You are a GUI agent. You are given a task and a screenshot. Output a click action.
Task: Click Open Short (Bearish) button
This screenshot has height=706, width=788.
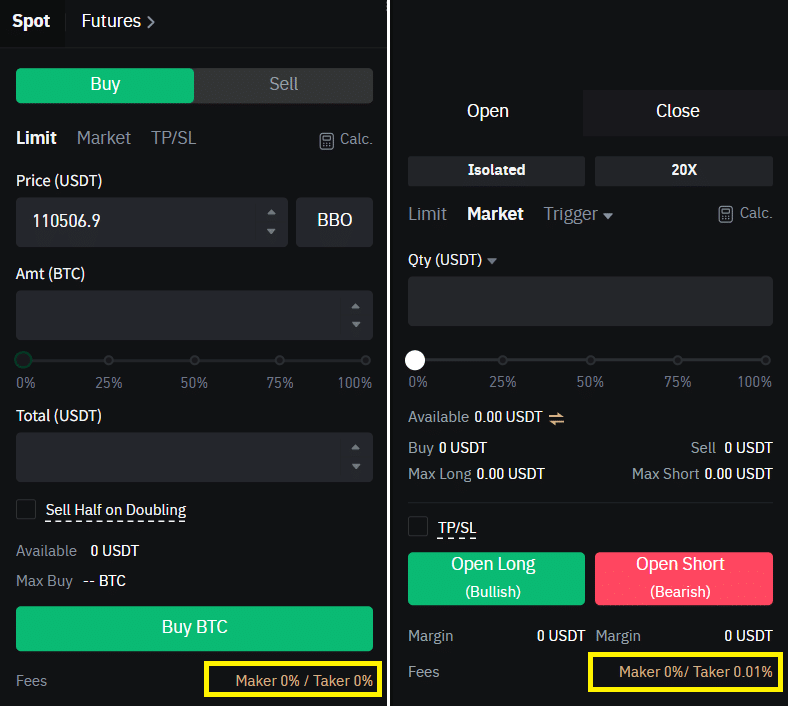[x=684, y=578]
